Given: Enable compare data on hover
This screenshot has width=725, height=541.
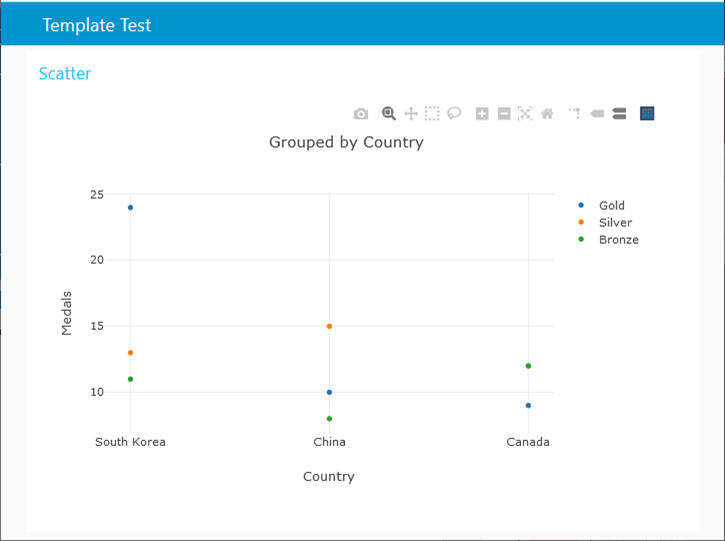Looking at the screenshot, I should tap(619, 114).
